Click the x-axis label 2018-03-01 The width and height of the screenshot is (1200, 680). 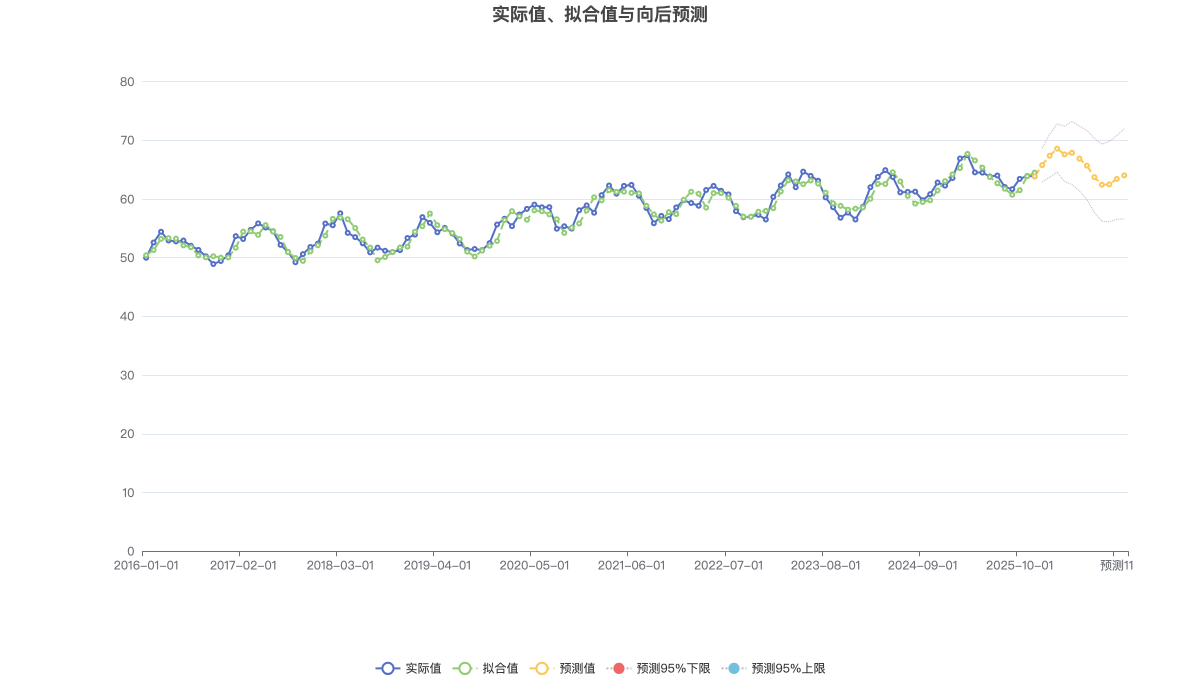[340, 565]
